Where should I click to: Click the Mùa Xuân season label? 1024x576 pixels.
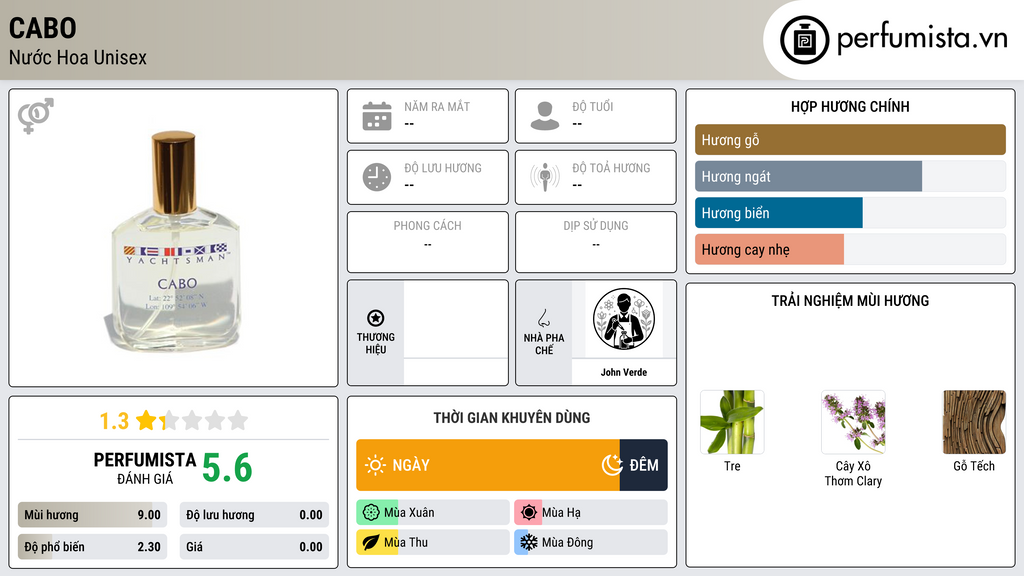[x=409, y=513]
